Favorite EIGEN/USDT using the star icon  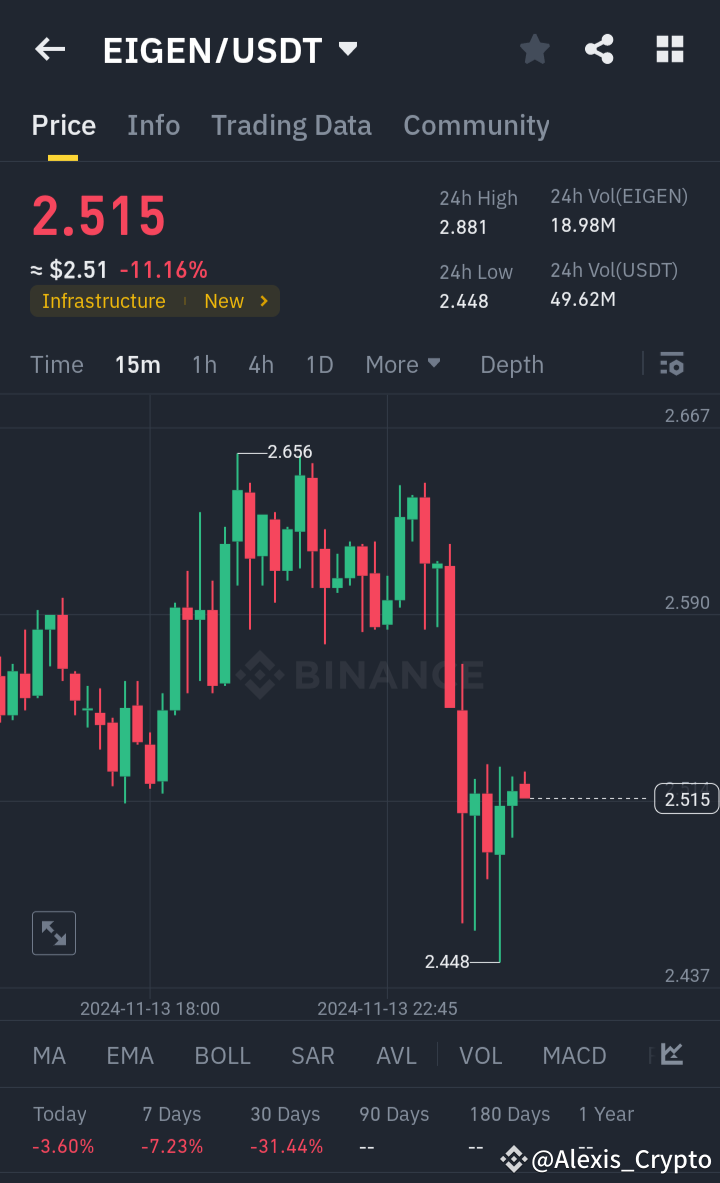coord(534,48)
